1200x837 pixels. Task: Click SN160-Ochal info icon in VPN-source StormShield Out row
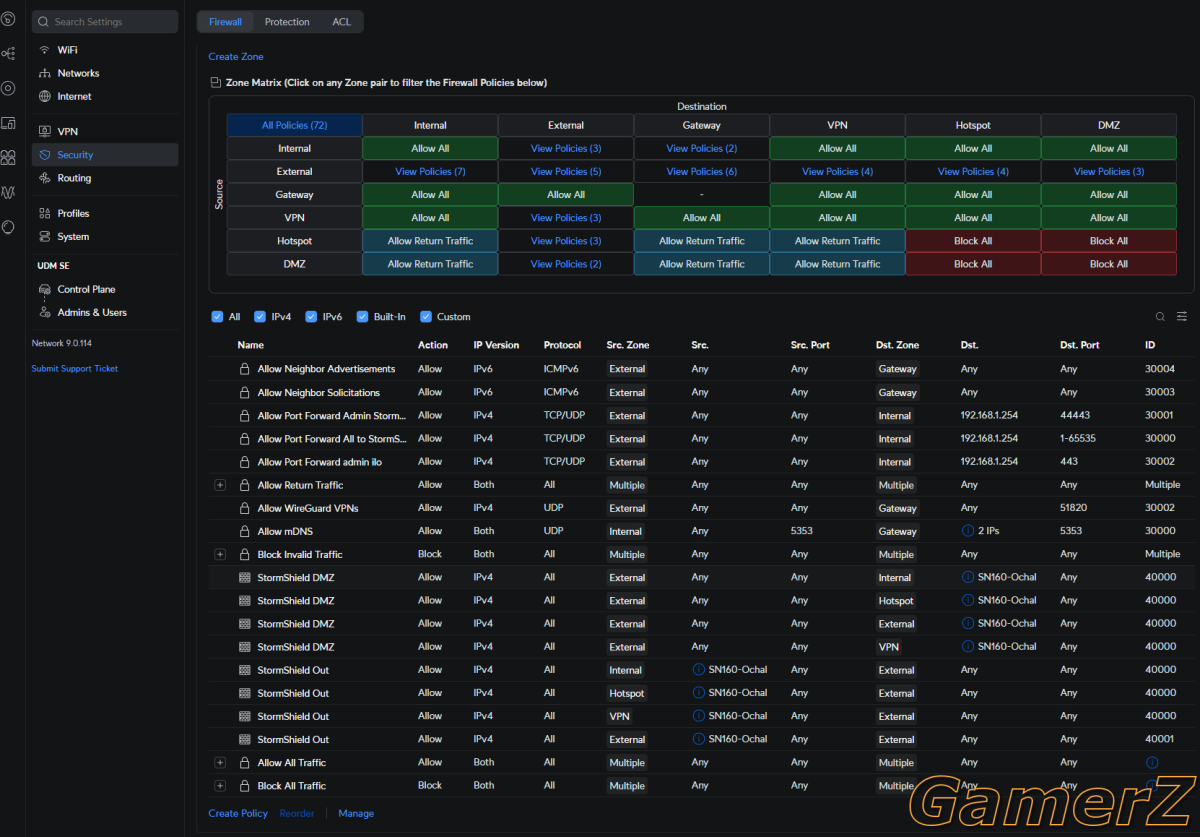698,716
